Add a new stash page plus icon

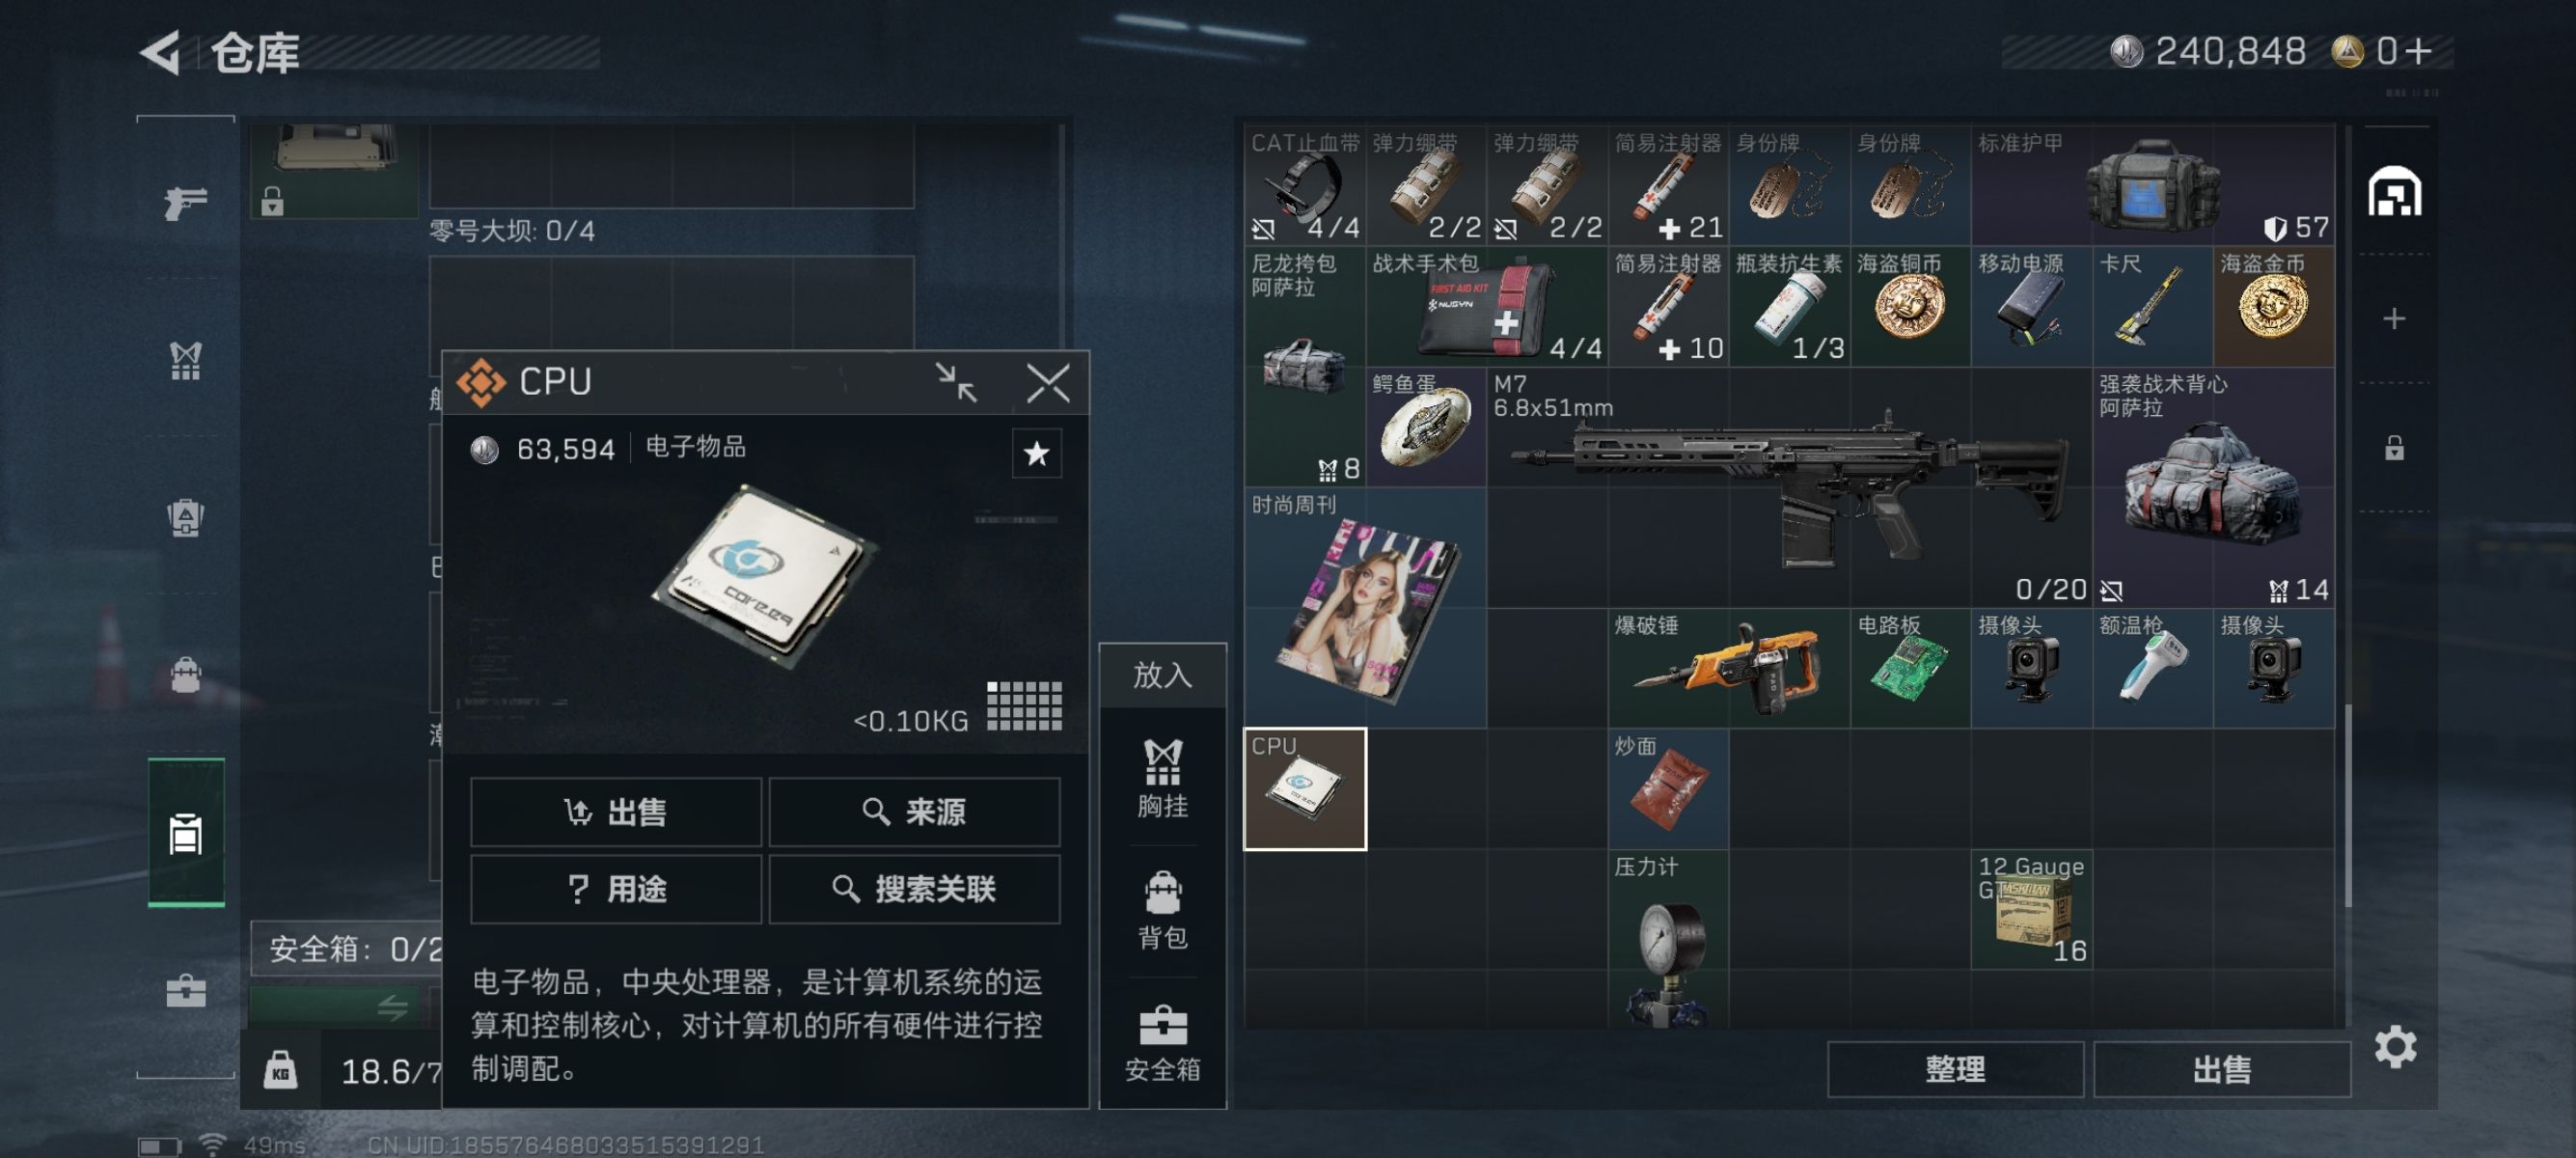(2394, 319)
